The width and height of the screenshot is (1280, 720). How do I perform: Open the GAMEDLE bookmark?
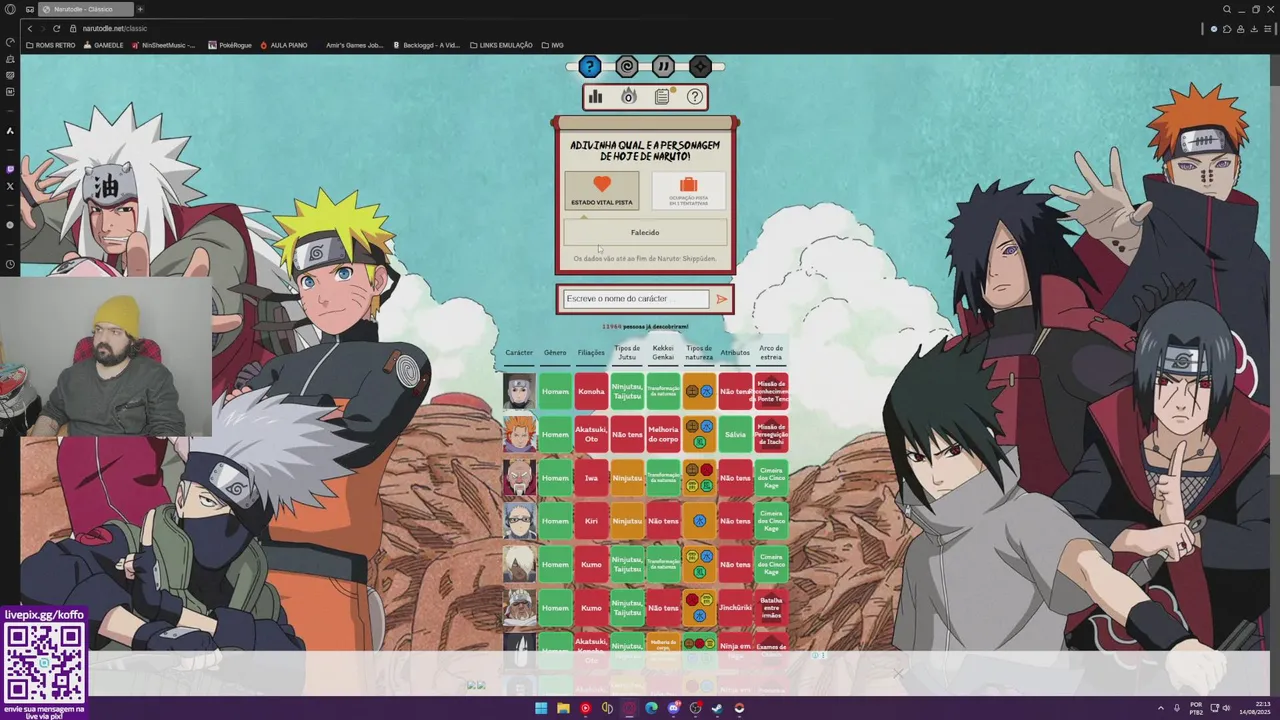point(104,45)
